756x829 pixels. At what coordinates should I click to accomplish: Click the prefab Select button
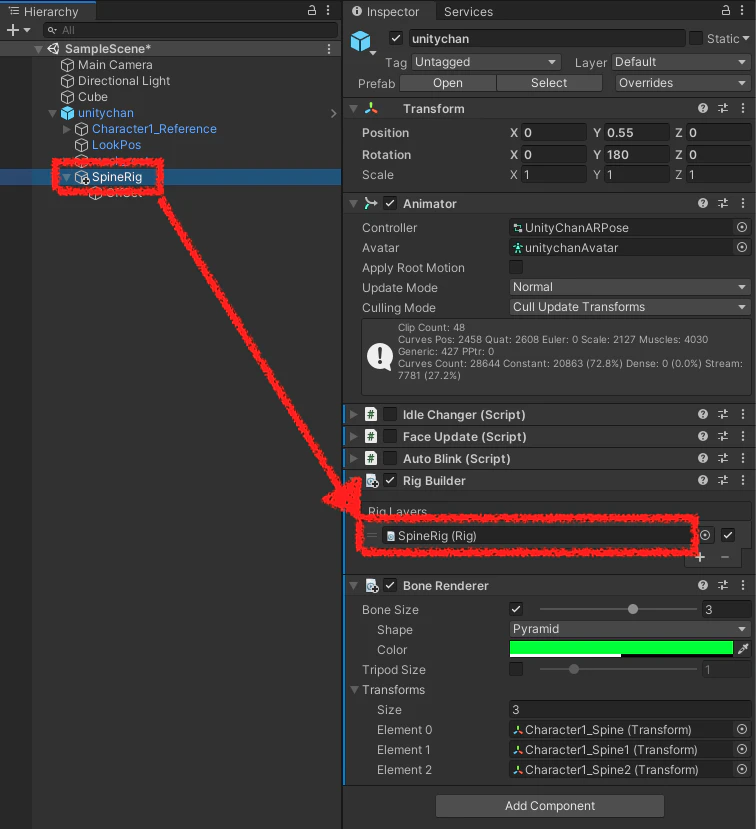click(549, 83)
